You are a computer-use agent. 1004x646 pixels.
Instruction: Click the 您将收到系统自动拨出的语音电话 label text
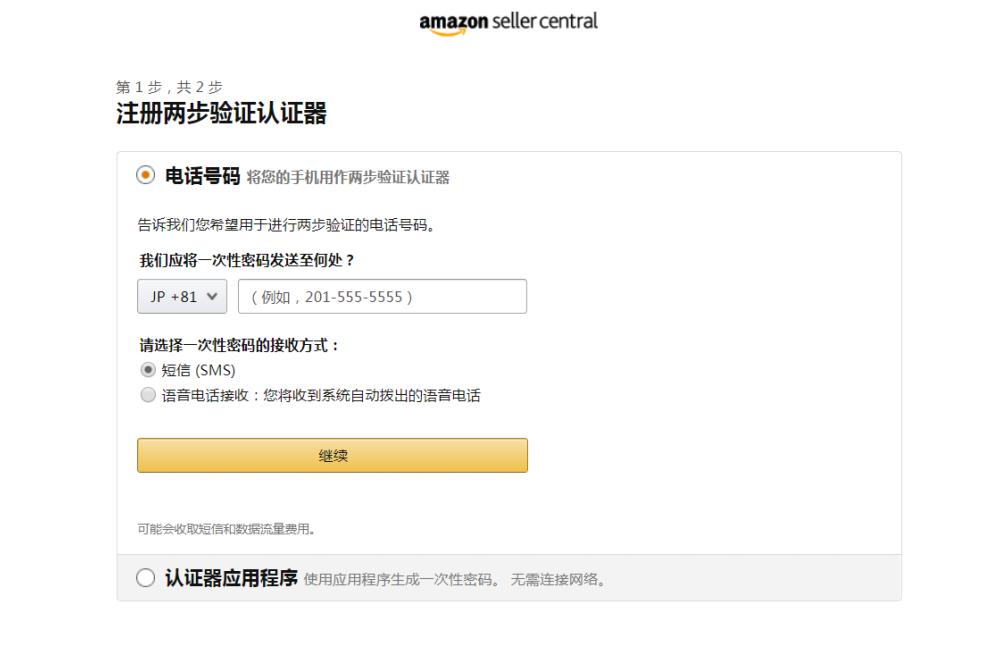pyautogui.click(x=372, y=395)
